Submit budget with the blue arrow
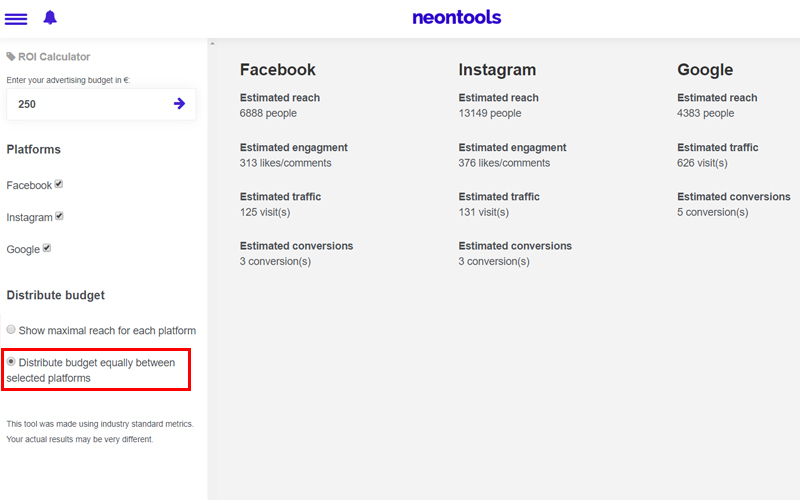 (179, 104)
